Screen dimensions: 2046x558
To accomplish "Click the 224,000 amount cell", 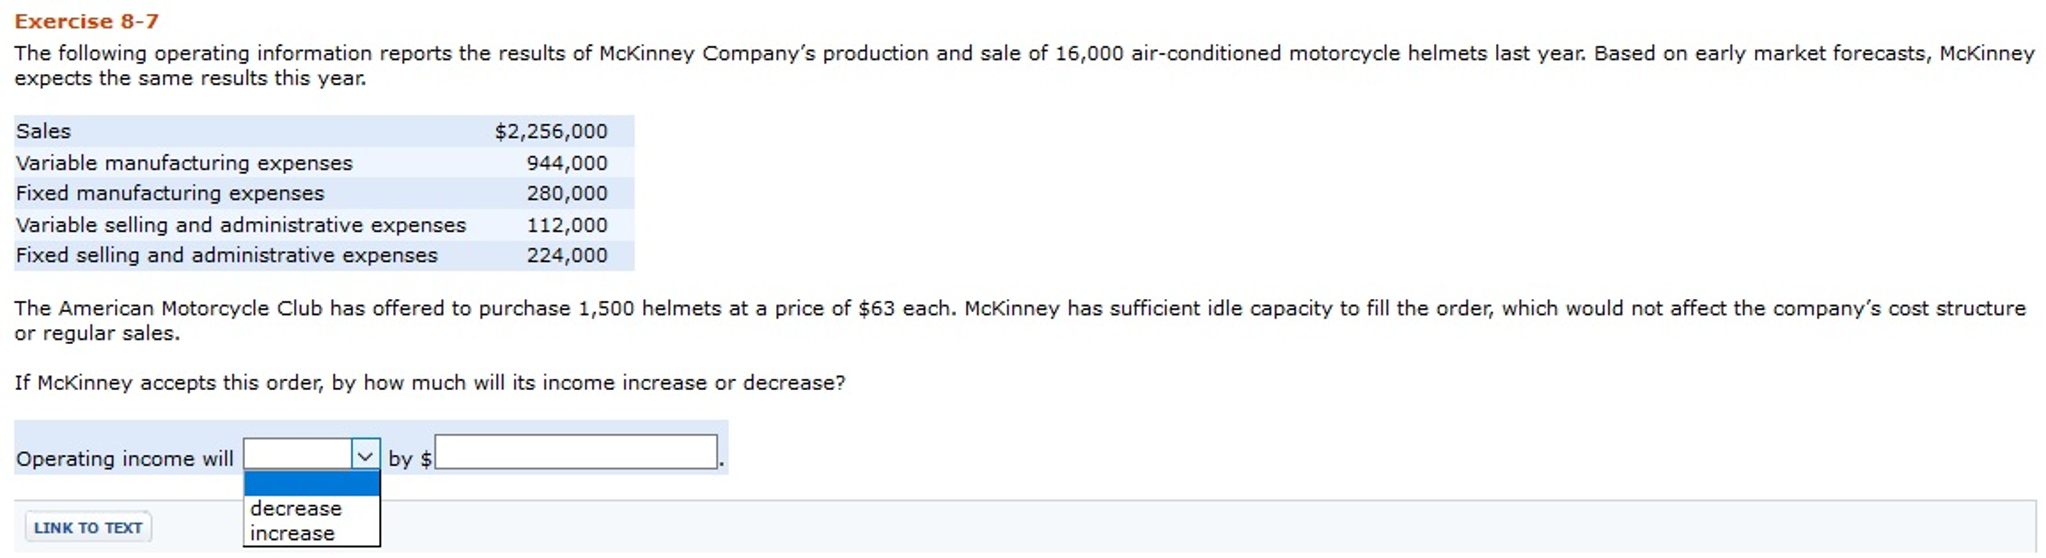I will 567,255.
